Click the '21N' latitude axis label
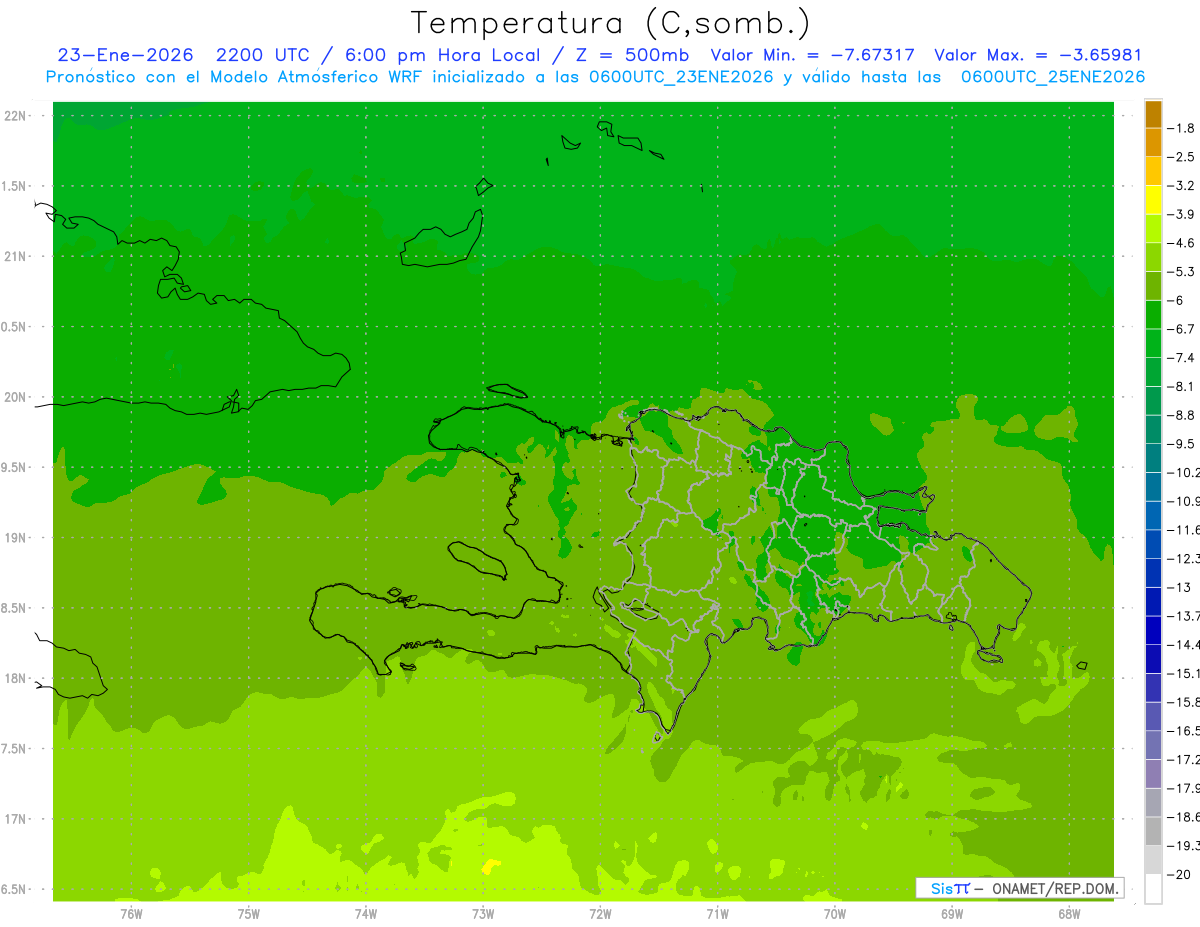This screenshot has height=927, width=1200. click(x=15, y=256)
